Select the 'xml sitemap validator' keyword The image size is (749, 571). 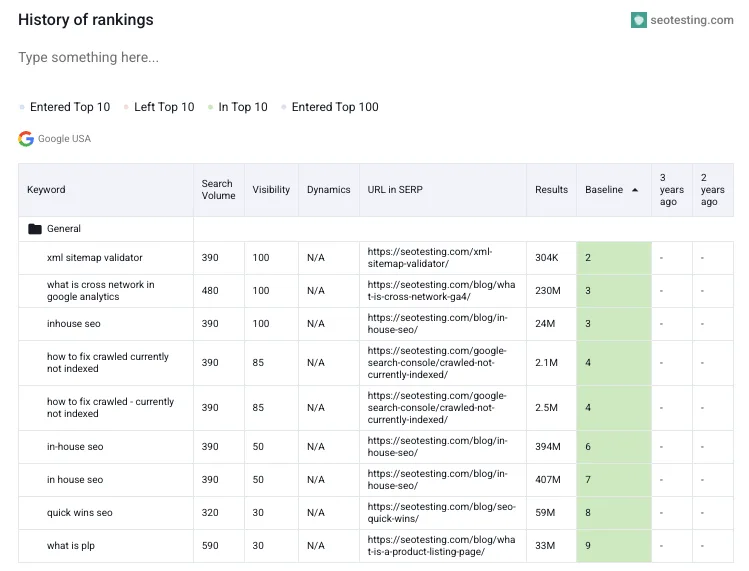pyautogui.click(x=95, y=258)
